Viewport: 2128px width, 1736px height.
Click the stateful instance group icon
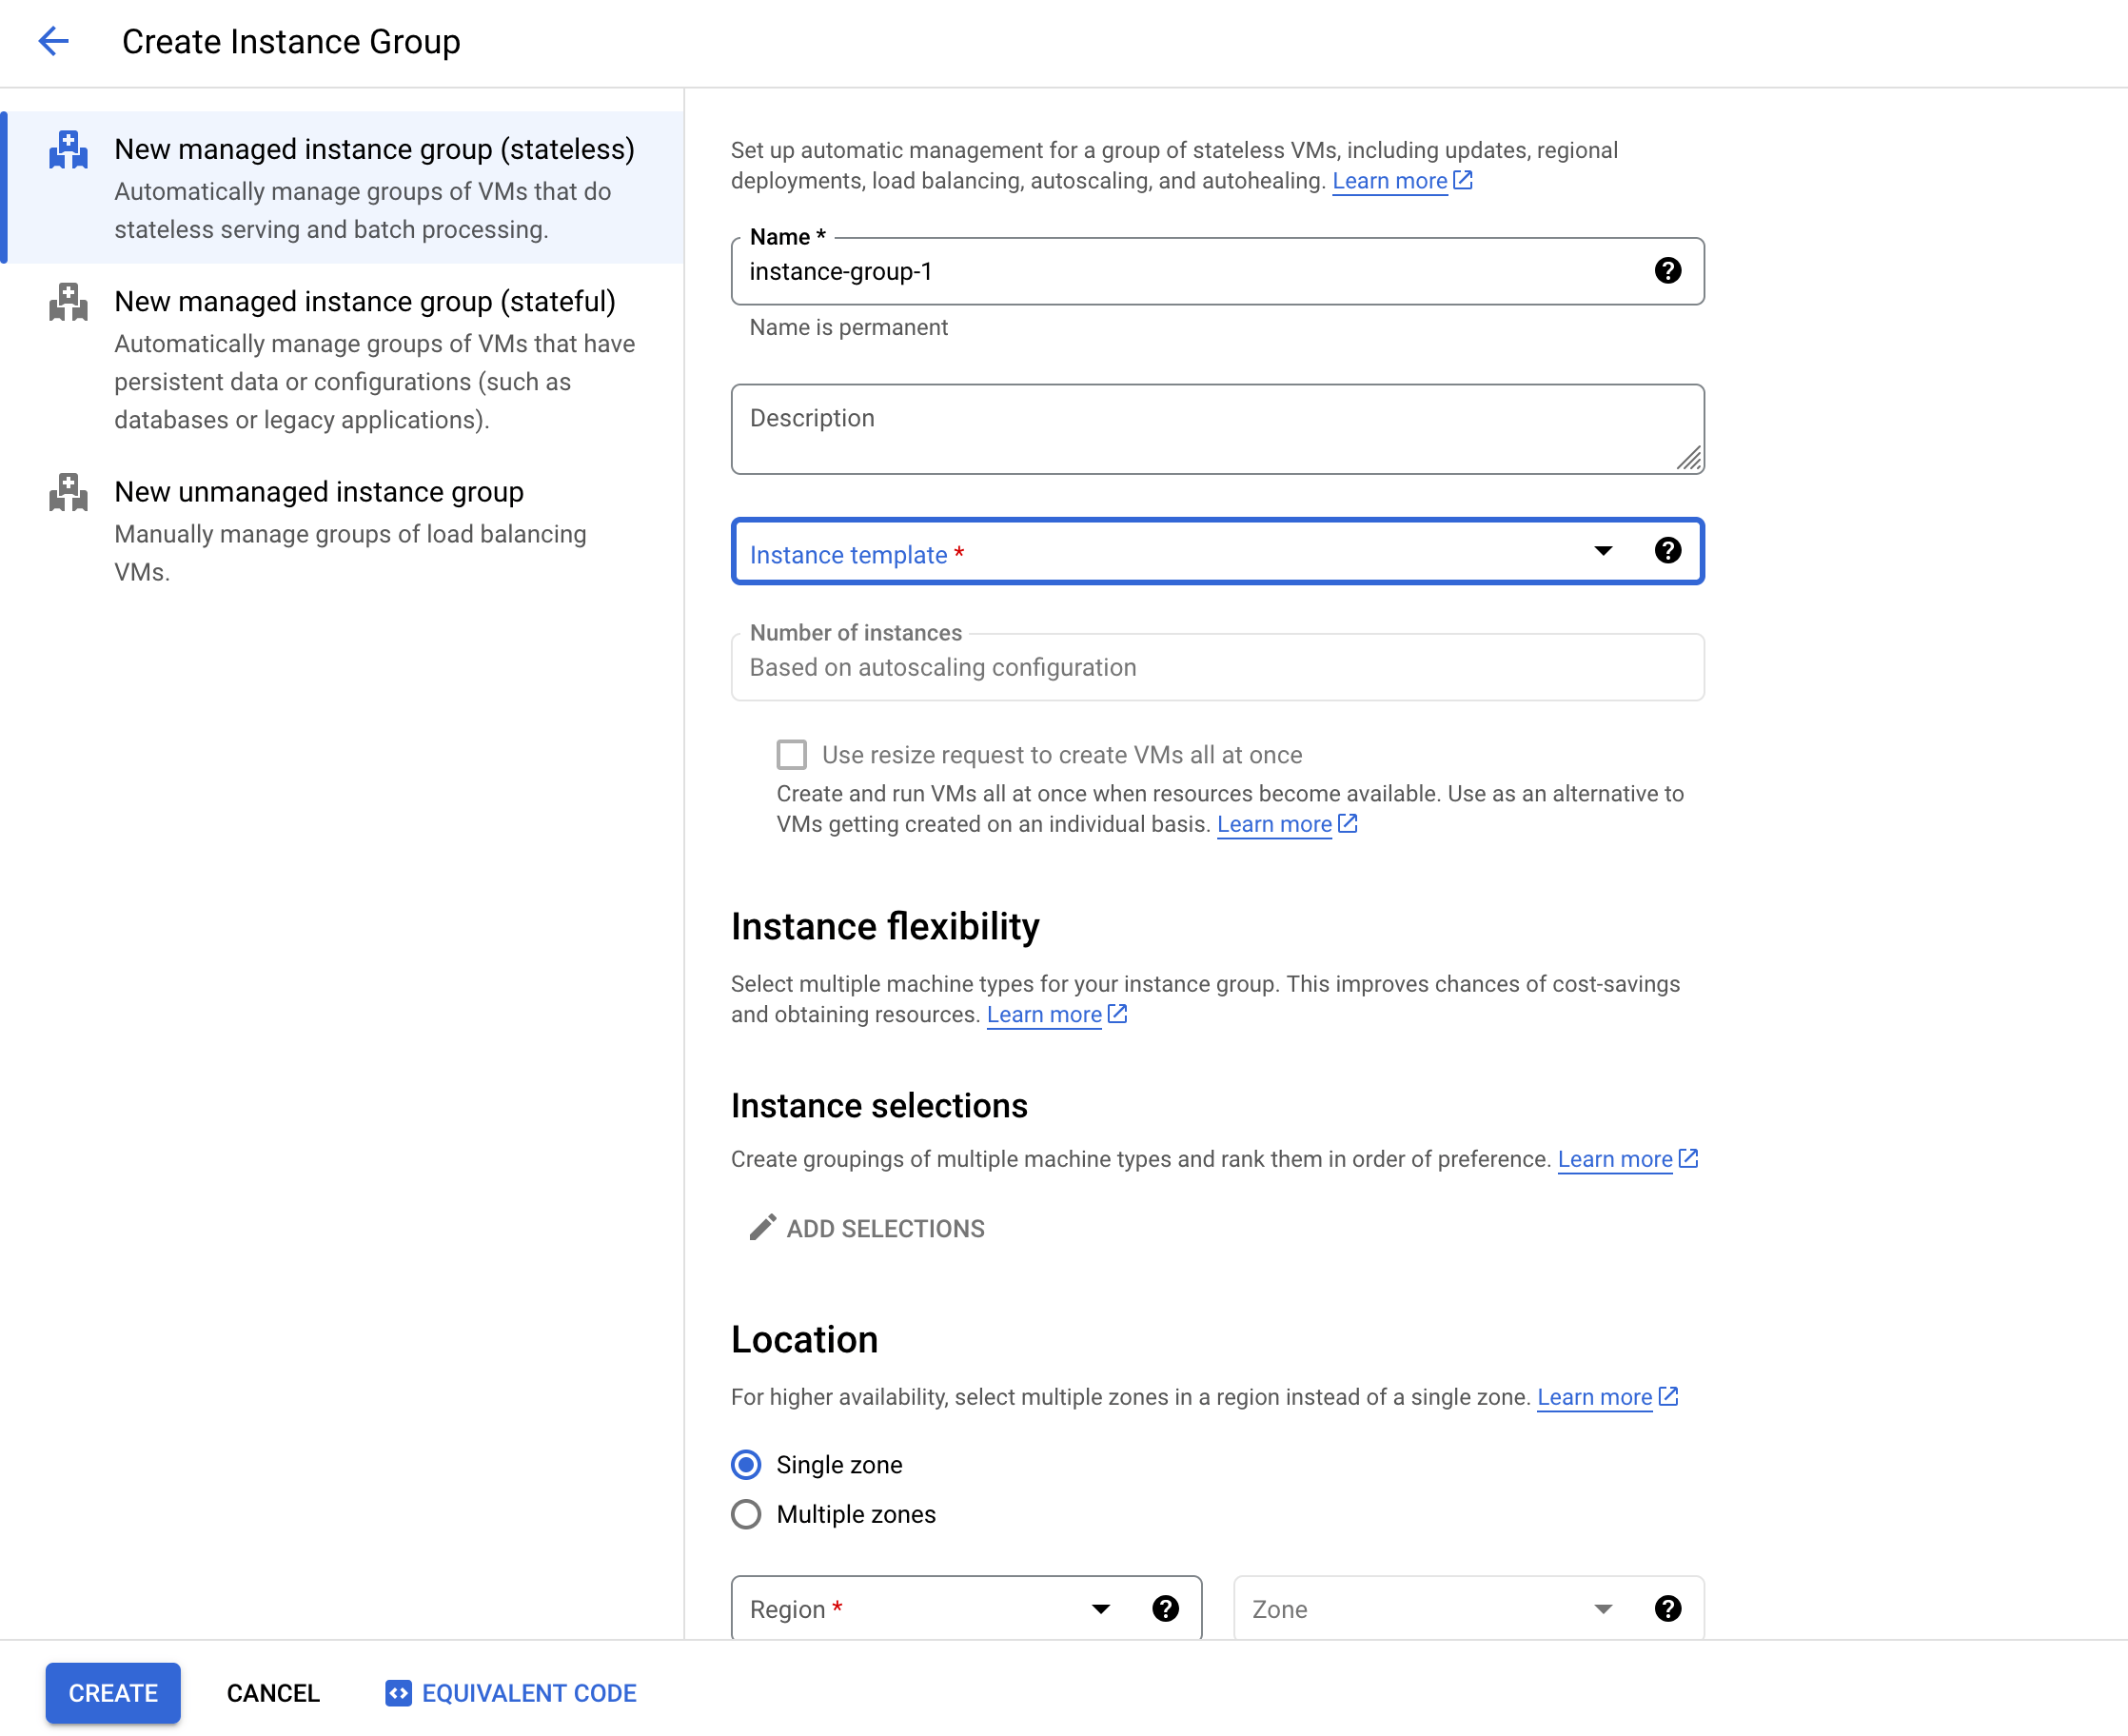[68, 301]
